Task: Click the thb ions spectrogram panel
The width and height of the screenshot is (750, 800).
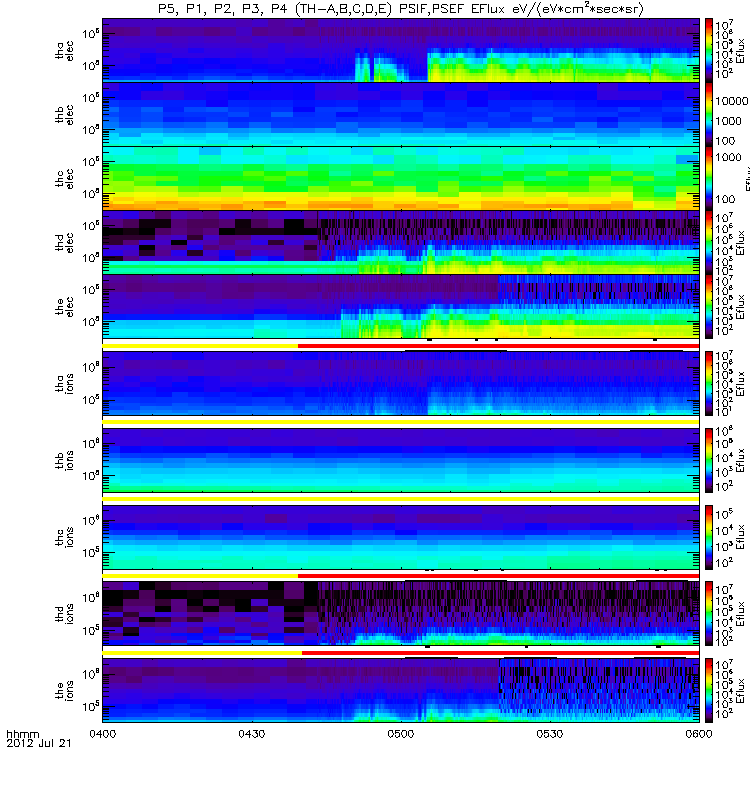Action: pyautogui.click(x=401, y=461)
